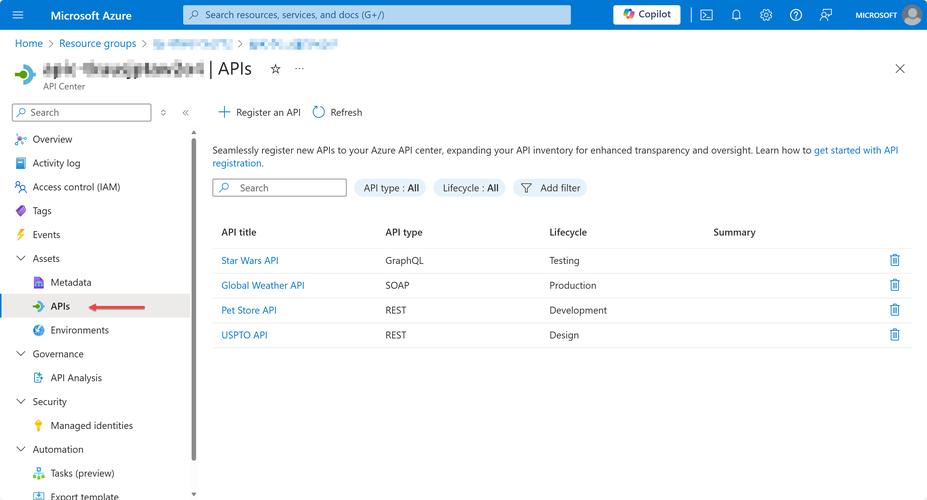Viewport: 927px width, 500px height.
Task: Click the global search resources box
Action: pyautogui.click(x=377, y=15)
